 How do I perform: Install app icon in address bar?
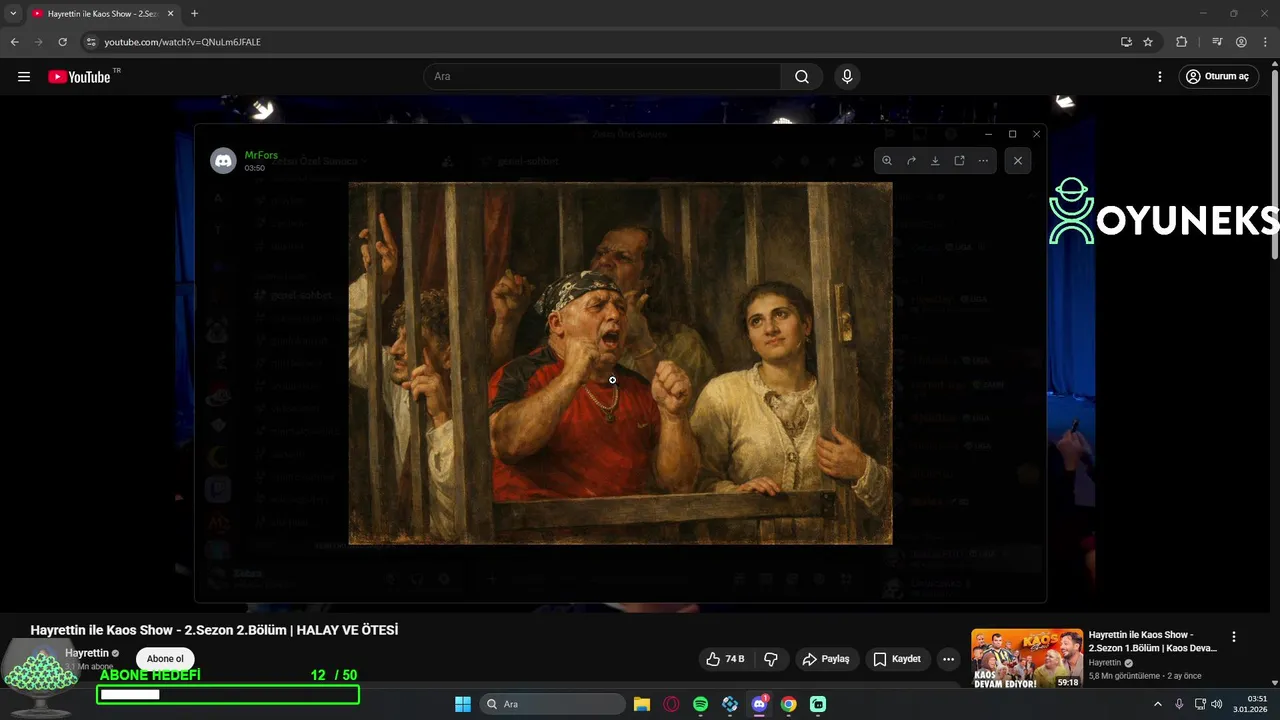pyautogui.click(x=1126, y=42)
